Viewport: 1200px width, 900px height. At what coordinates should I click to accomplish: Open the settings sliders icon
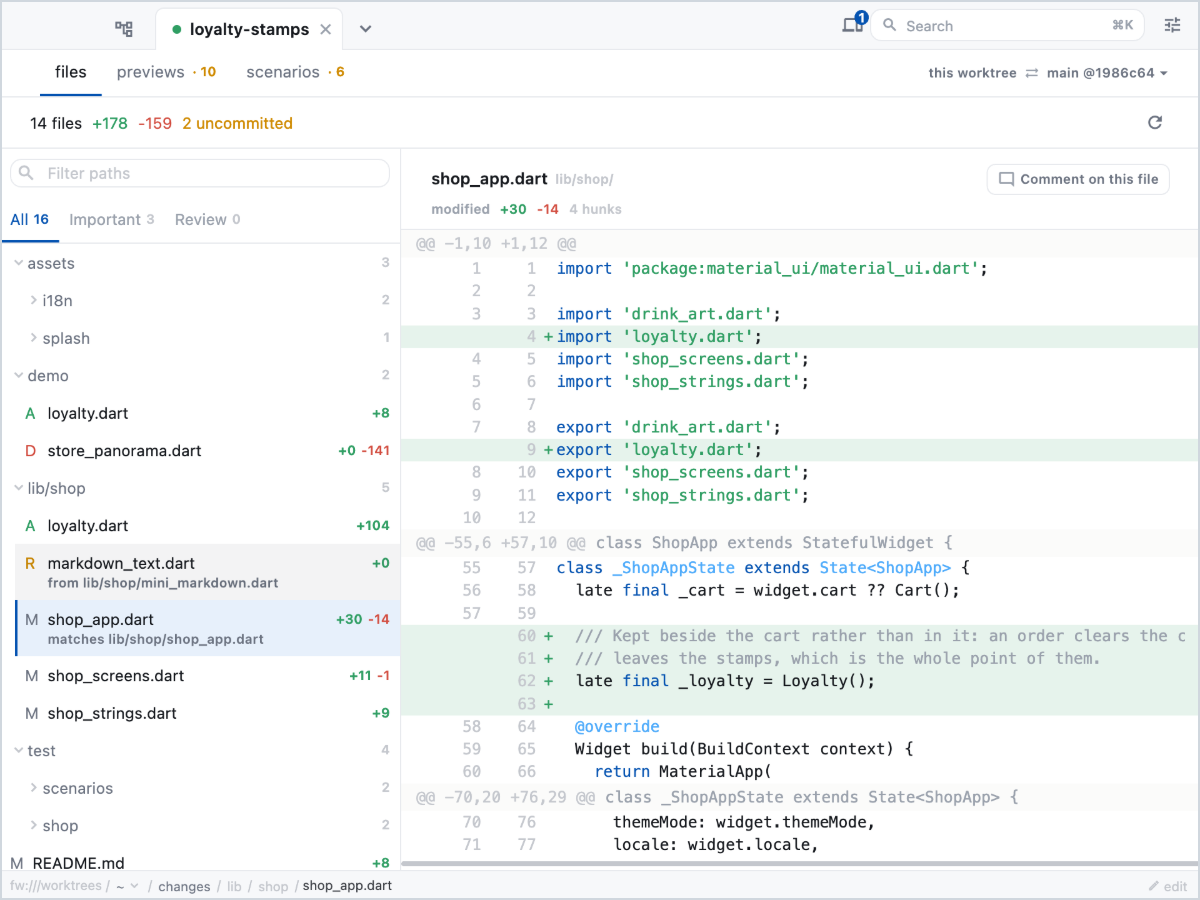(1173, 26)
